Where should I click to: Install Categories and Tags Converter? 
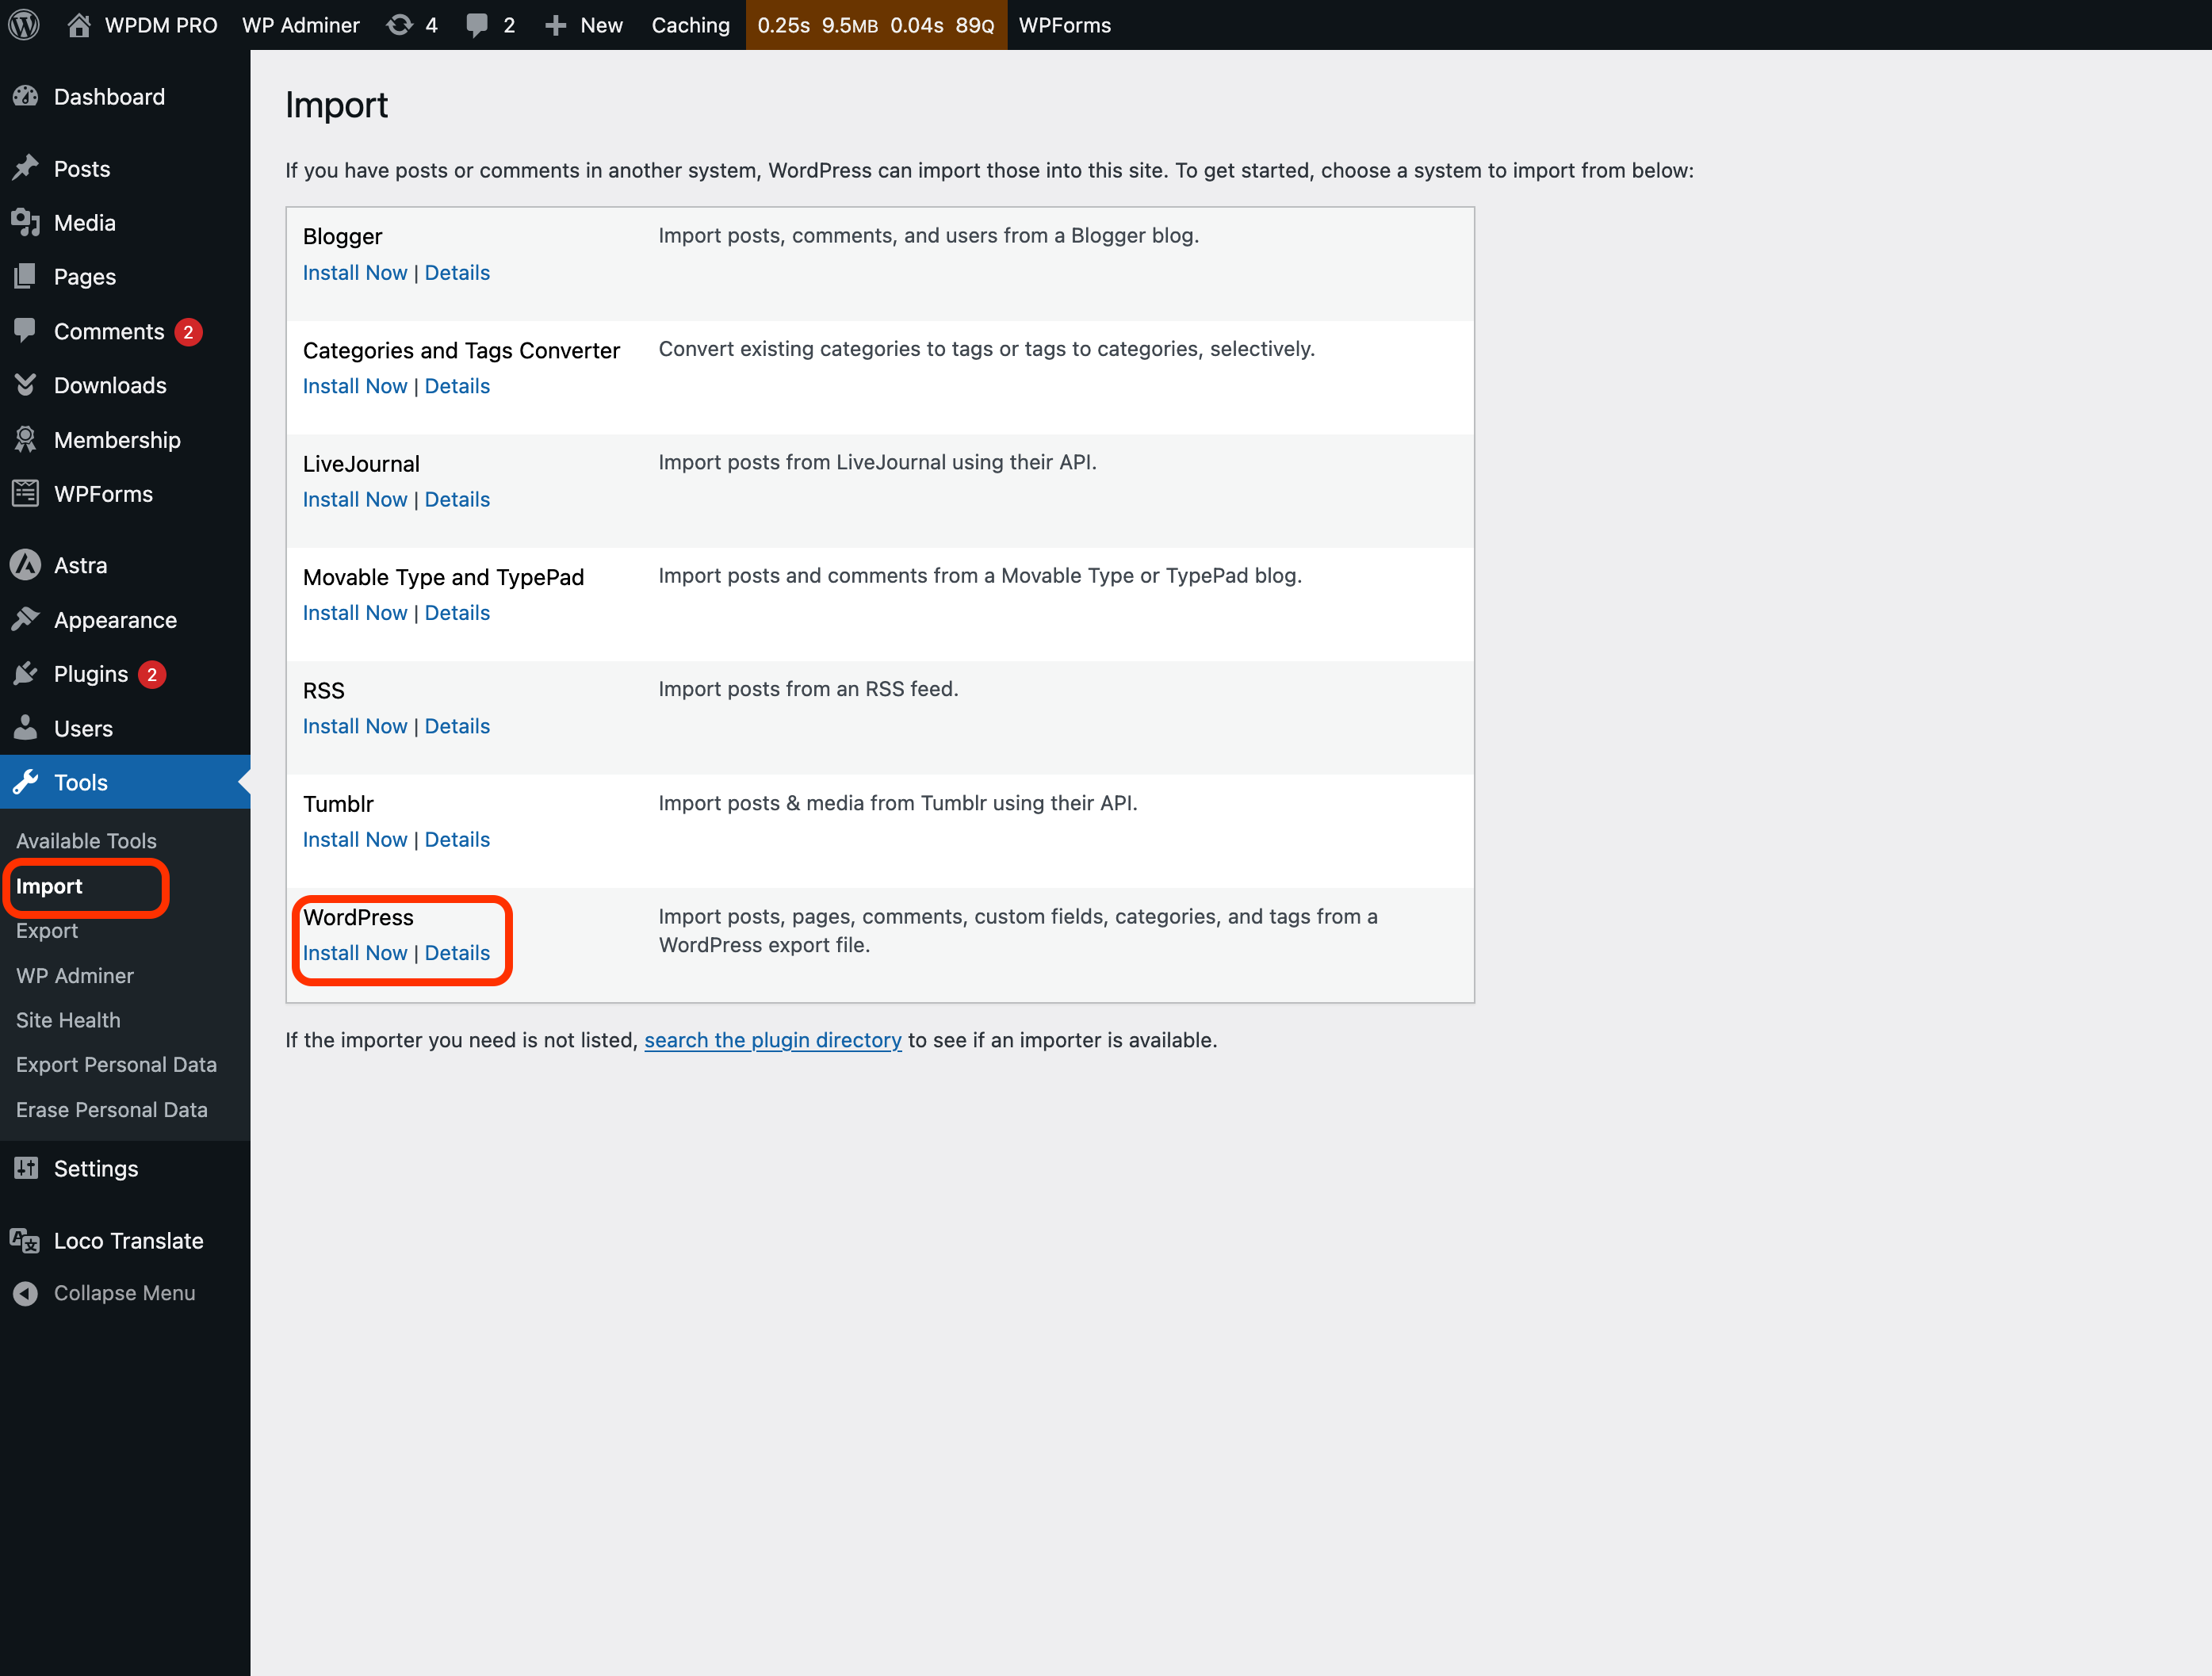coord(355,386)
